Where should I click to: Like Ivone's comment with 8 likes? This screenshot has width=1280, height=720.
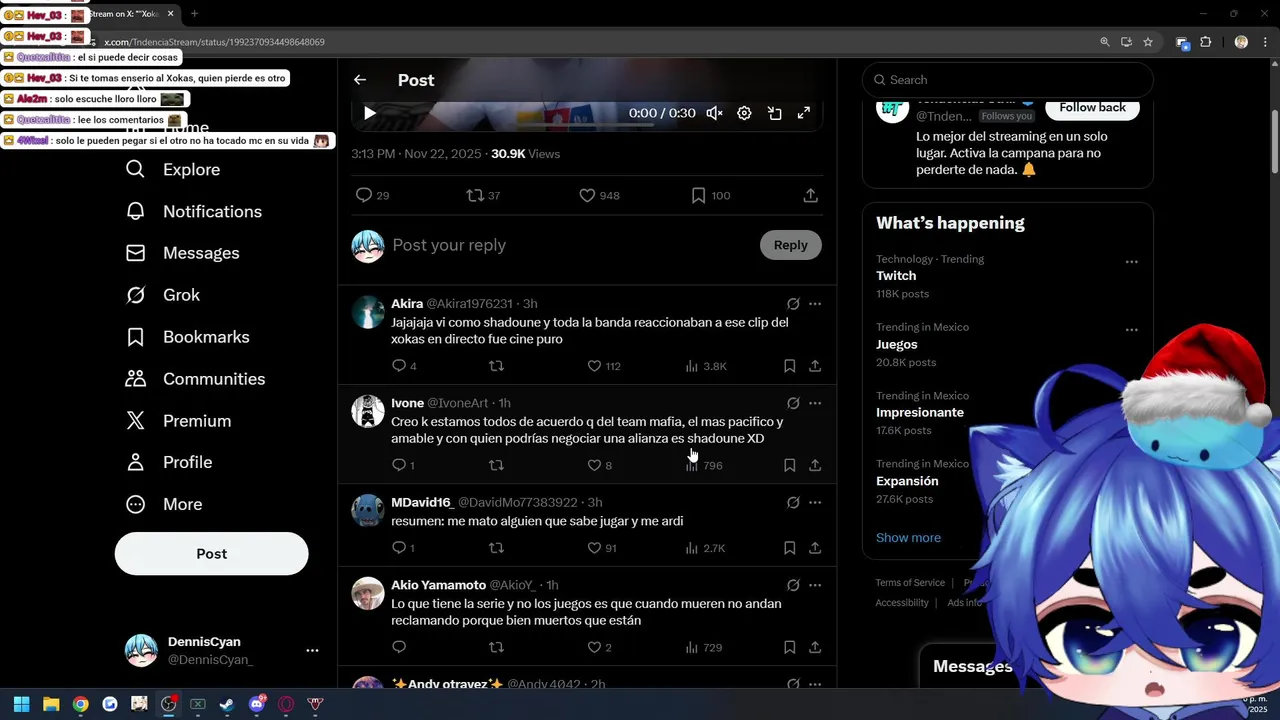tap(599, 465)
